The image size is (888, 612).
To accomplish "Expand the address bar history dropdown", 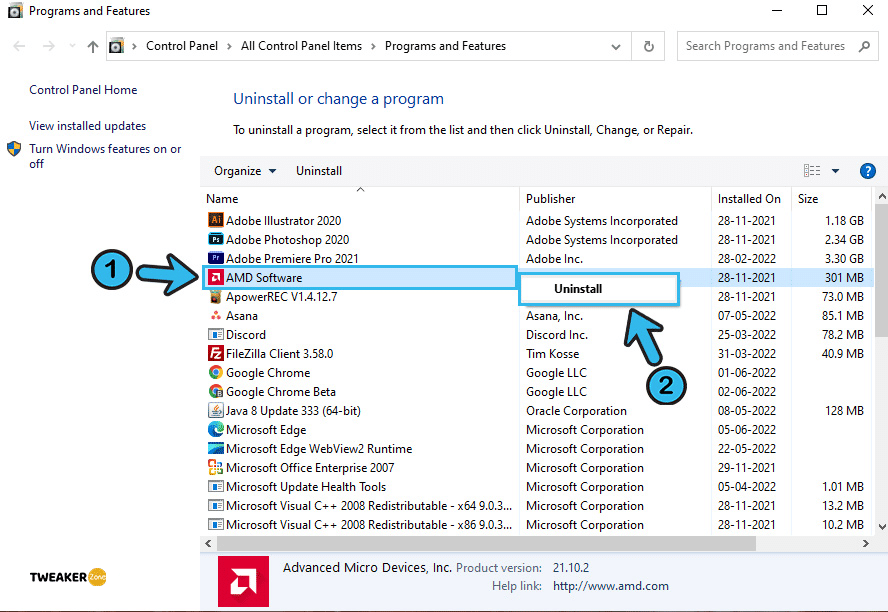I will coord(616,47).
